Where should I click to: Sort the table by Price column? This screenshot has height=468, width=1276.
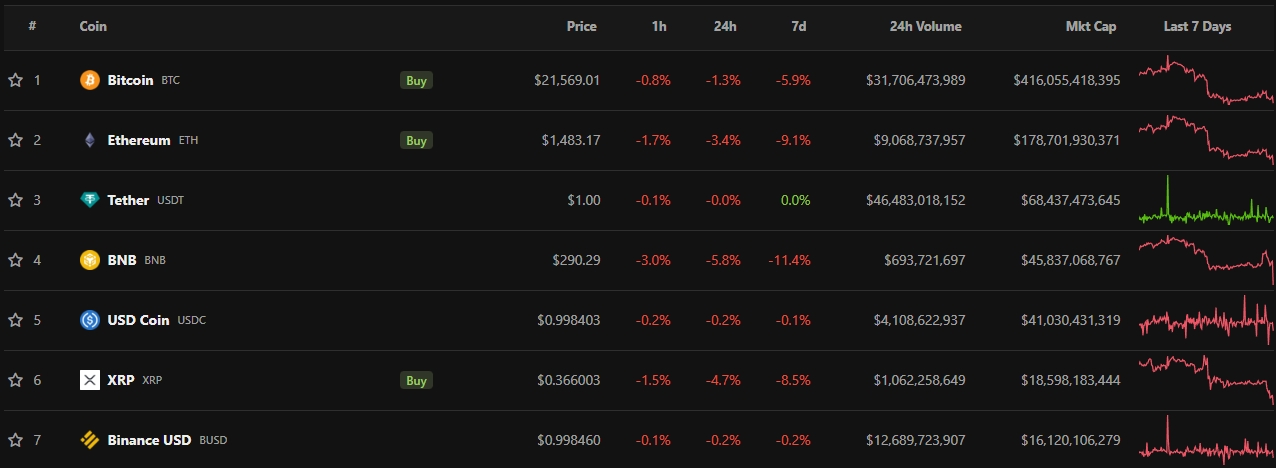pos(581,26)
